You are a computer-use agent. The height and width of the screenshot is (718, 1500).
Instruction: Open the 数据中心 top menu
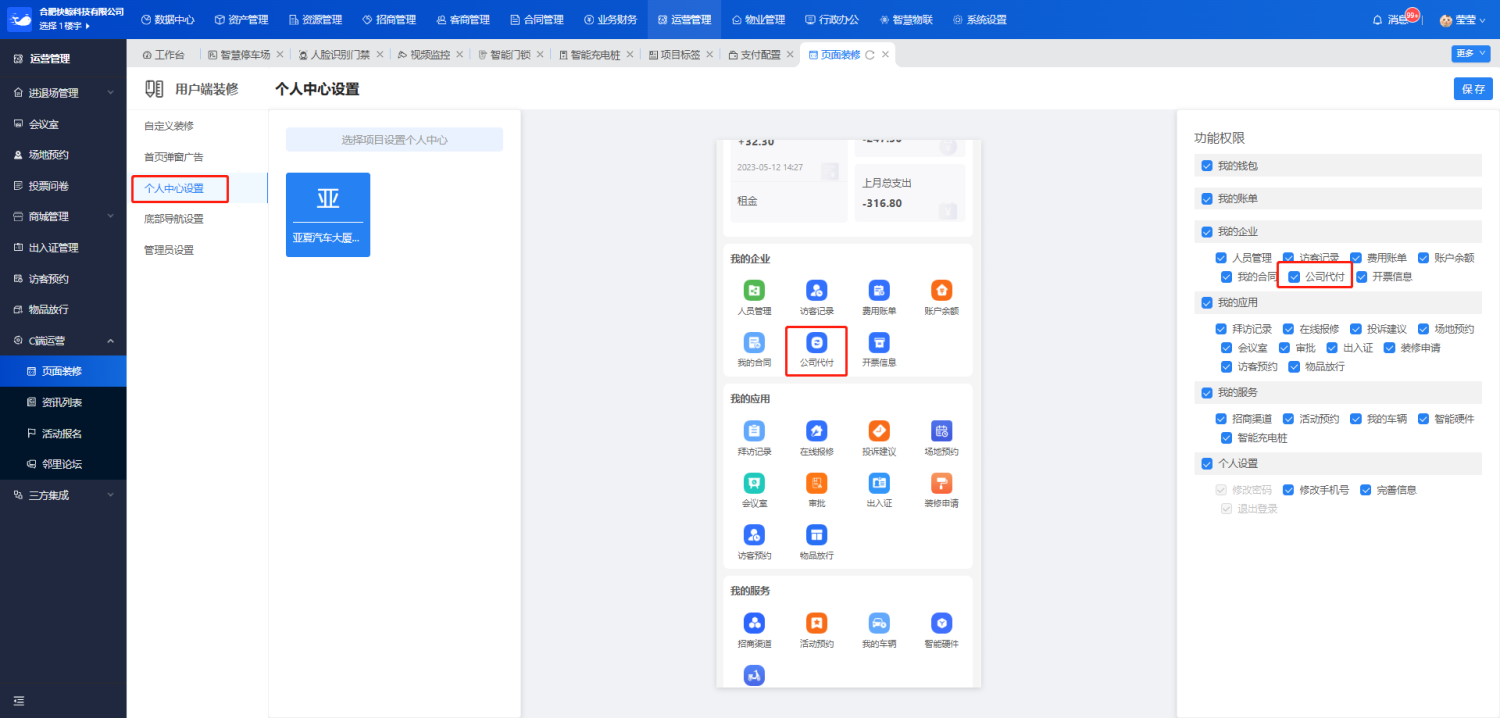[x=167, y=20]
